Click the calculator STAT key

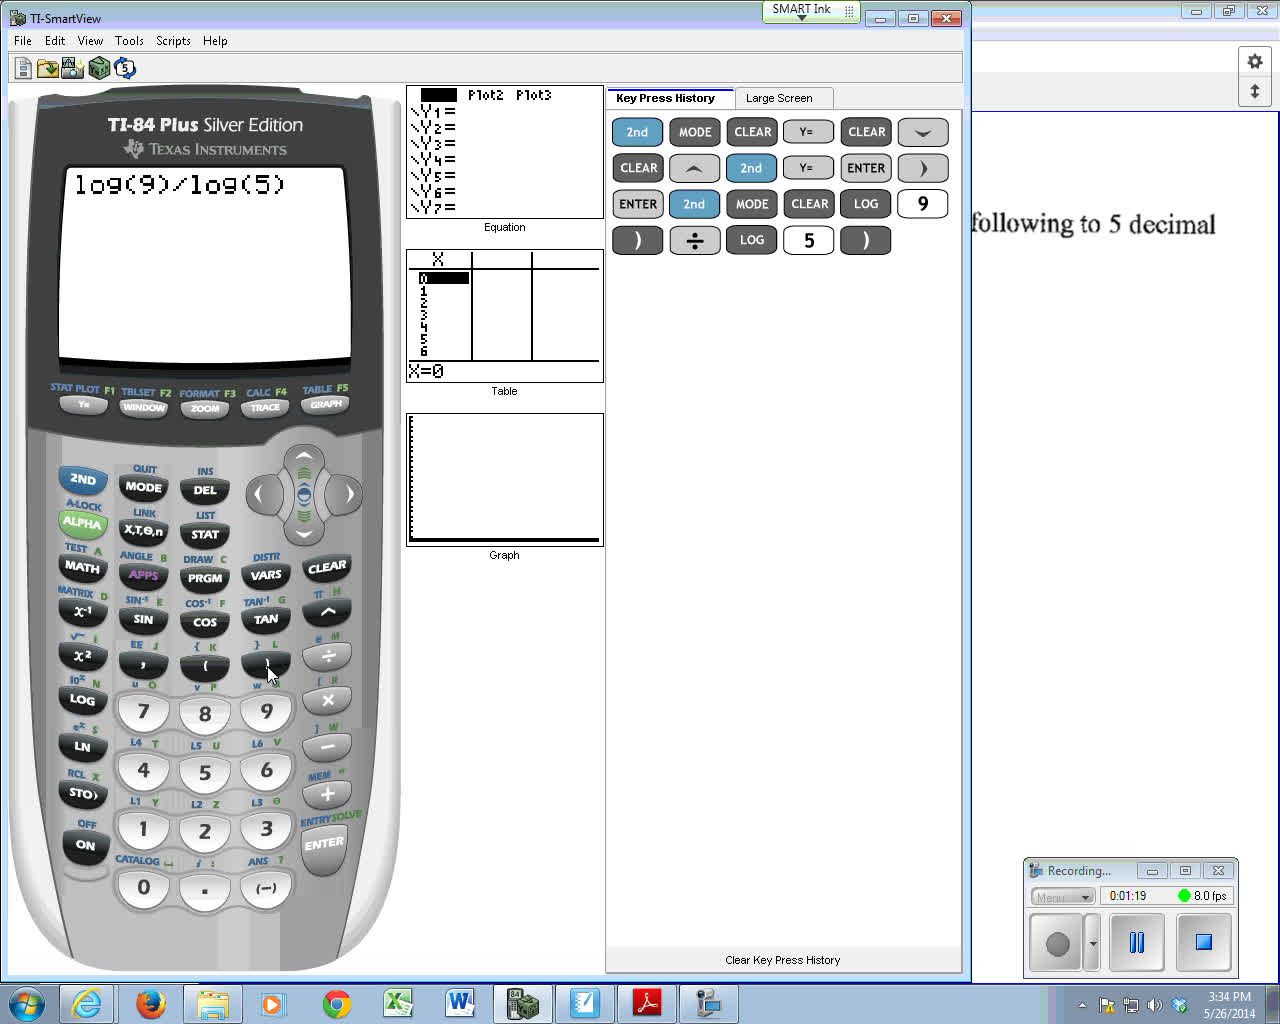(x=205, y=535)
